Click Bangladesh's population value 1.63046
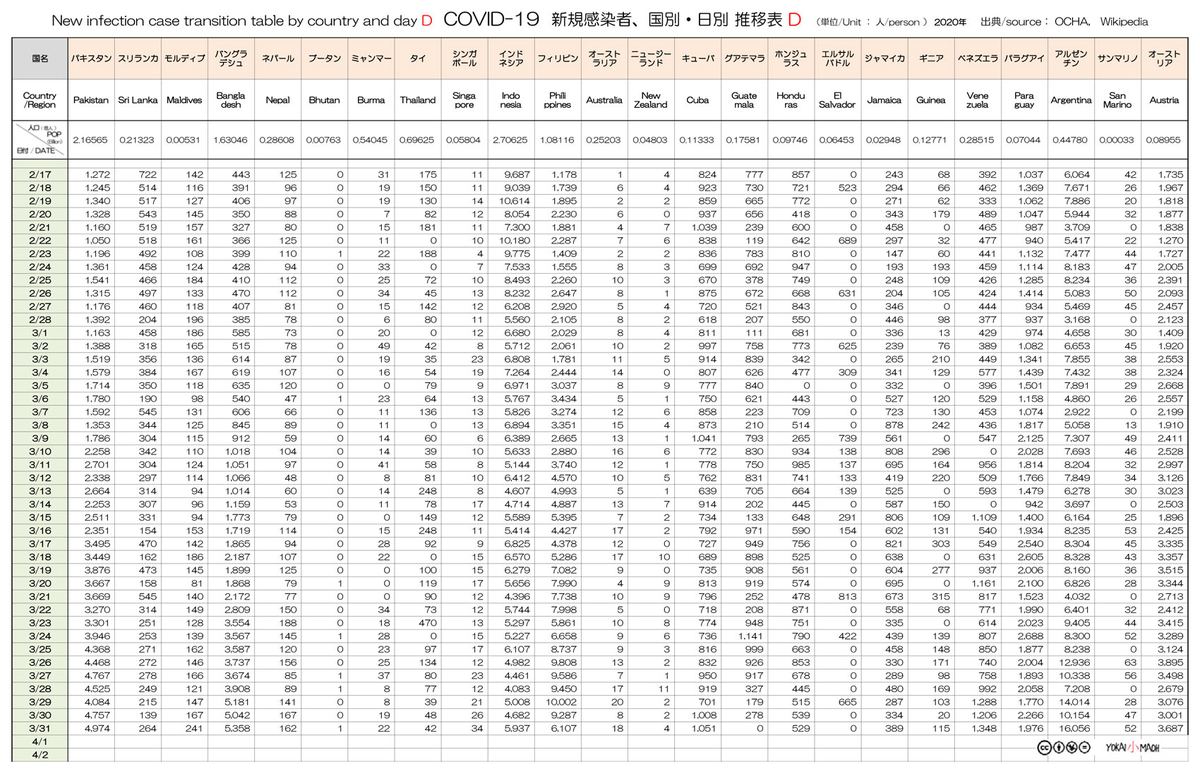 230,141
